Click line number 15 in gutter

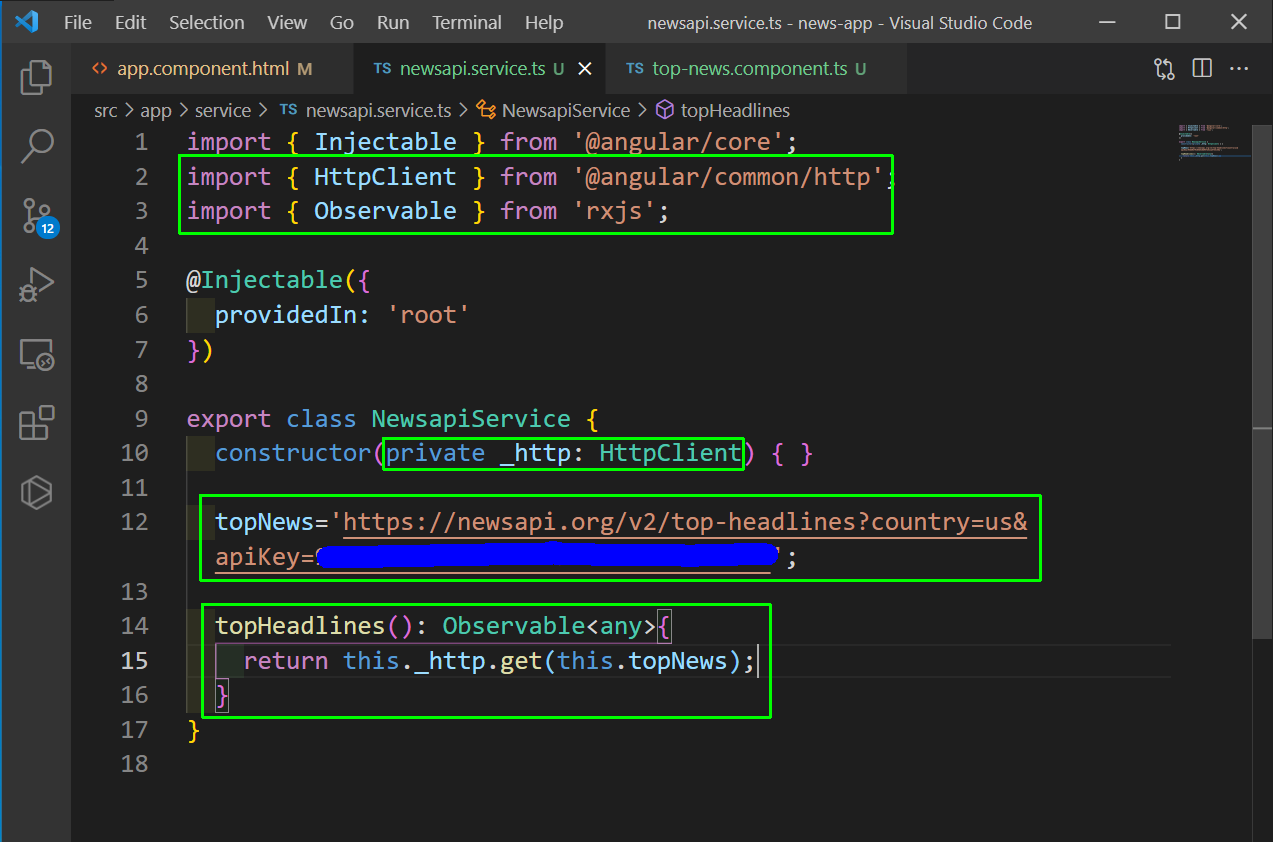[134, 660]
